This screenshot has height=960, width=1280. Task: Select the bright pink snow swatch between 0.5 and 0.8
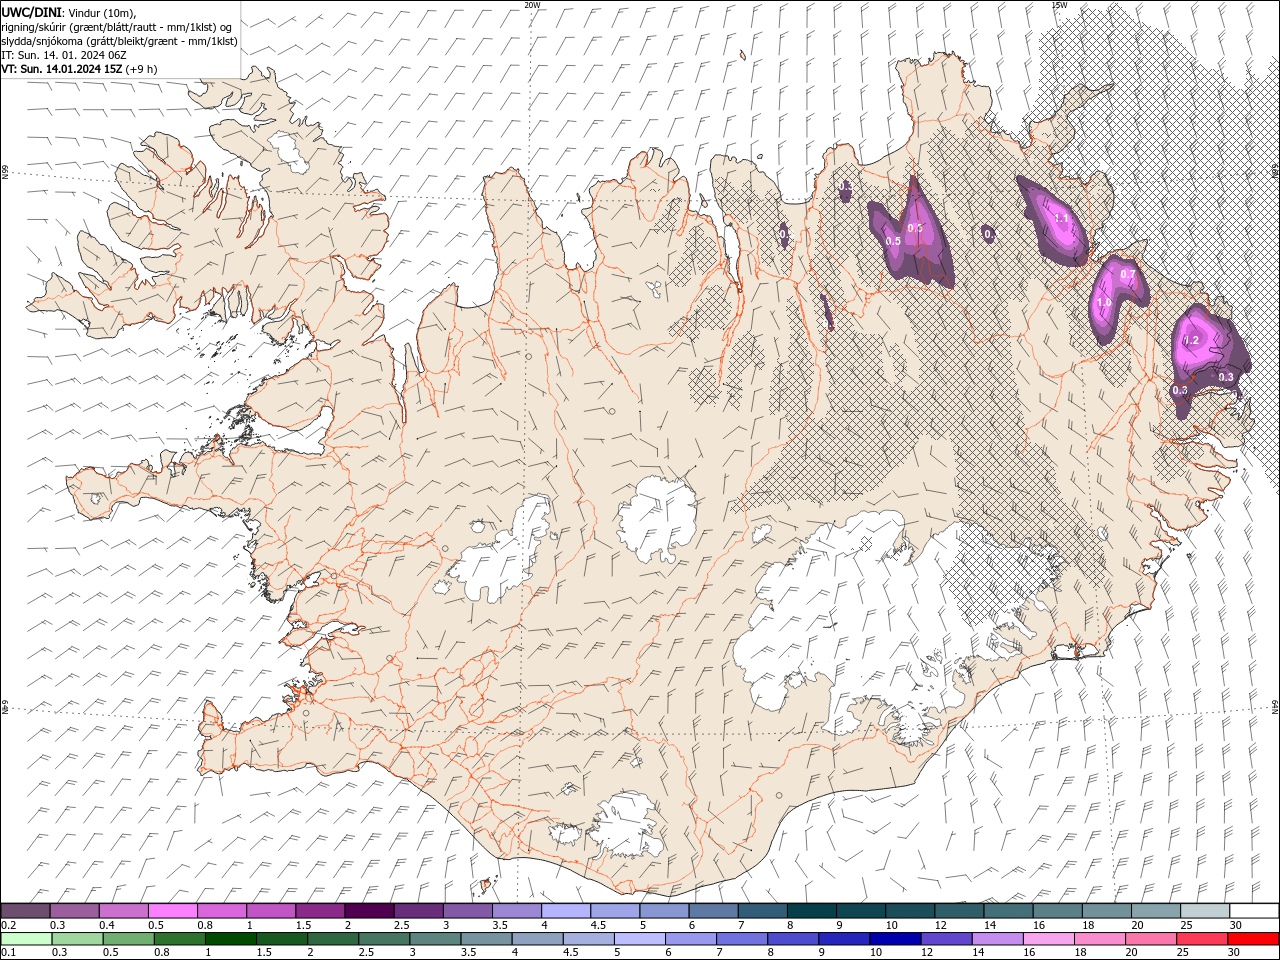click(173, 911)
